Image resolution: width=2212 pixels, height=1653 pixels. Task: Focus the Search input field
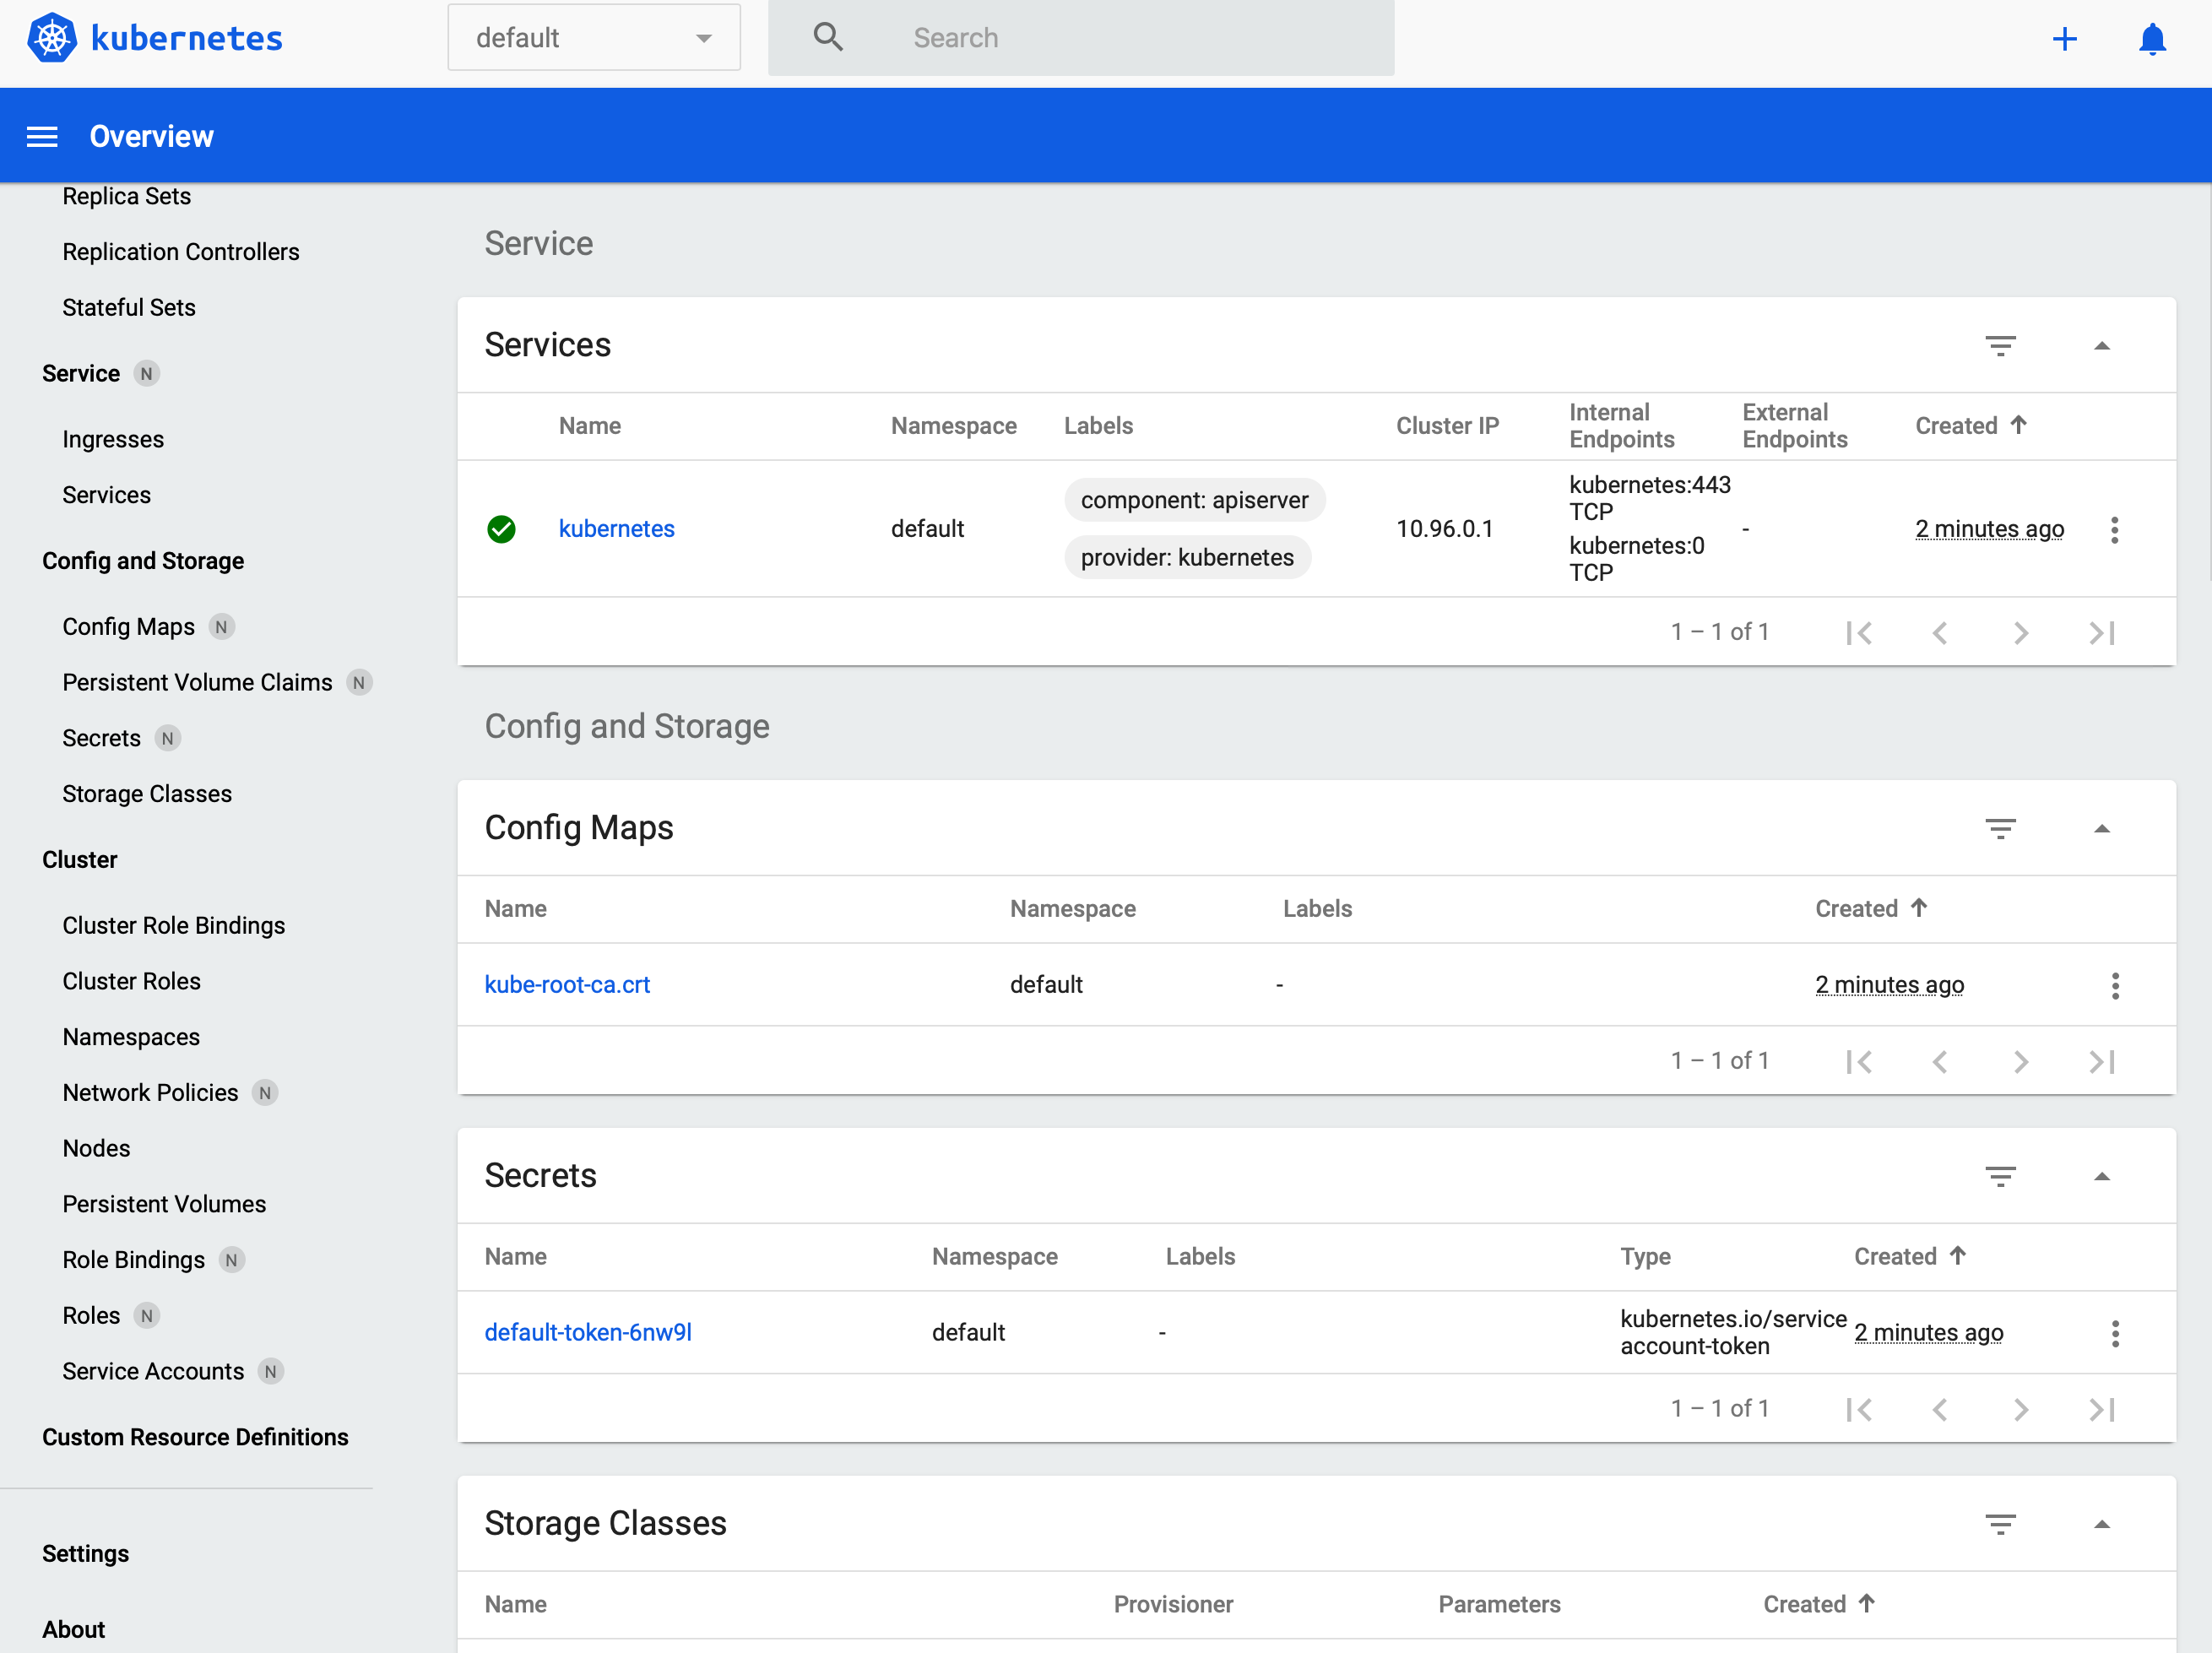pos(1081,38)
